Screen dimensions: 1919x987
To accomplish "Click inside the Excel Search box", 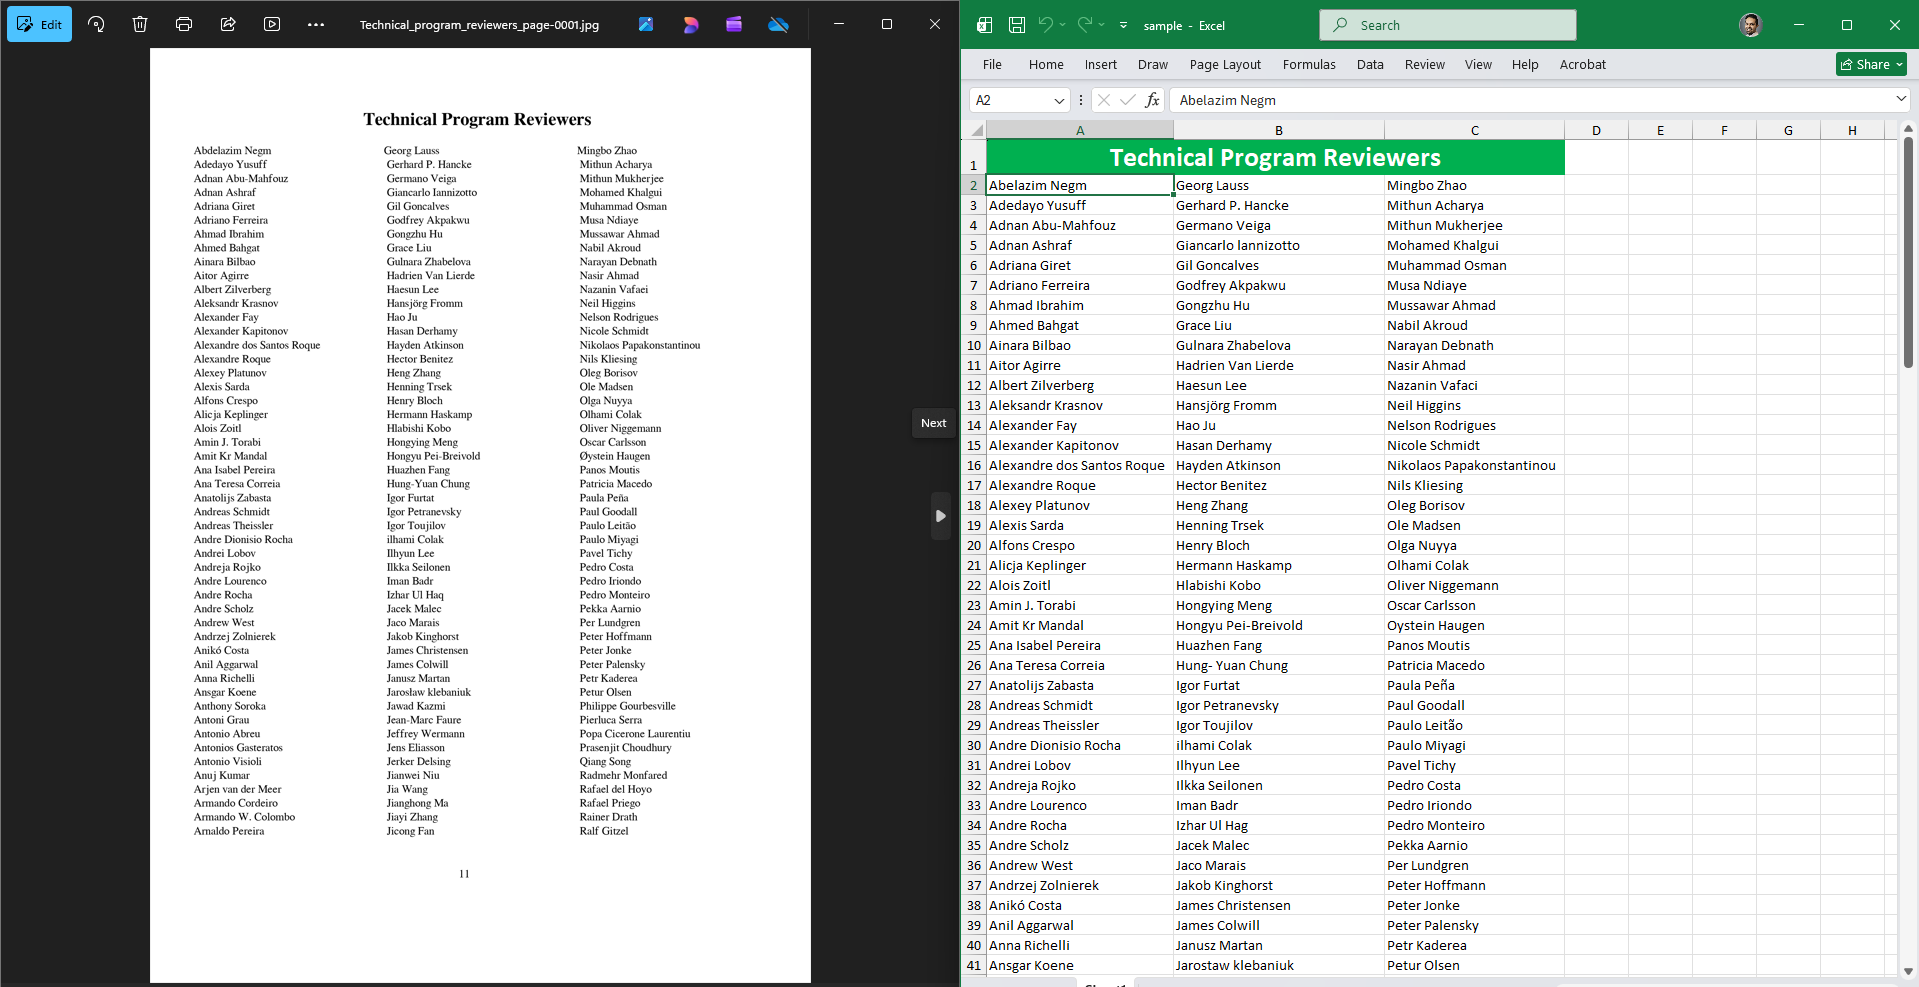I will pyautogui.click(x=1447, y=24).
